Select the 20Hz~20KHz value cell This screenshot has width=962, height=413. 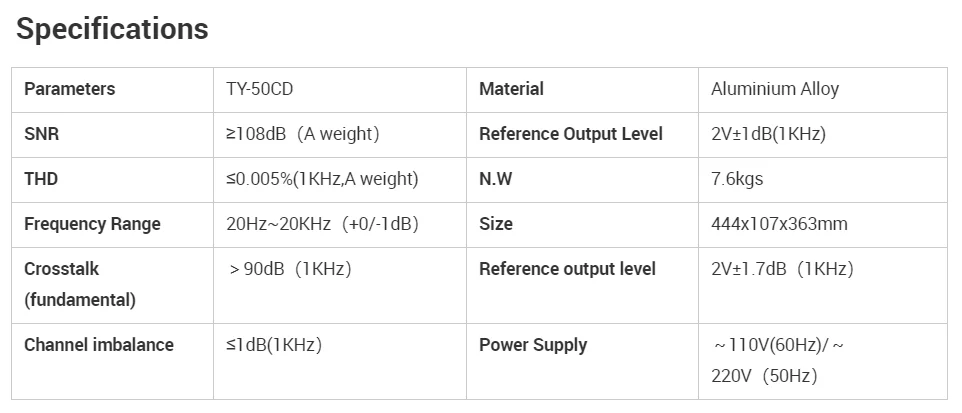click(x=322, y=224)
